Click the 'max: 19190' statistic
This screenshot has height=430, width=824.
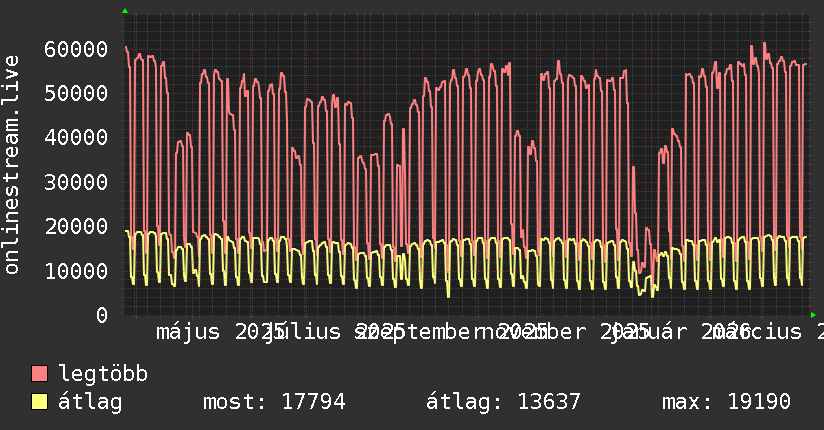(x=726, y=402)
